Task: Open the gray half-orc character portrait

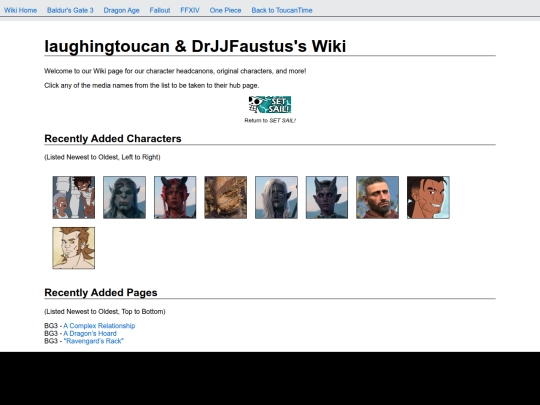Action: (124, 197)
